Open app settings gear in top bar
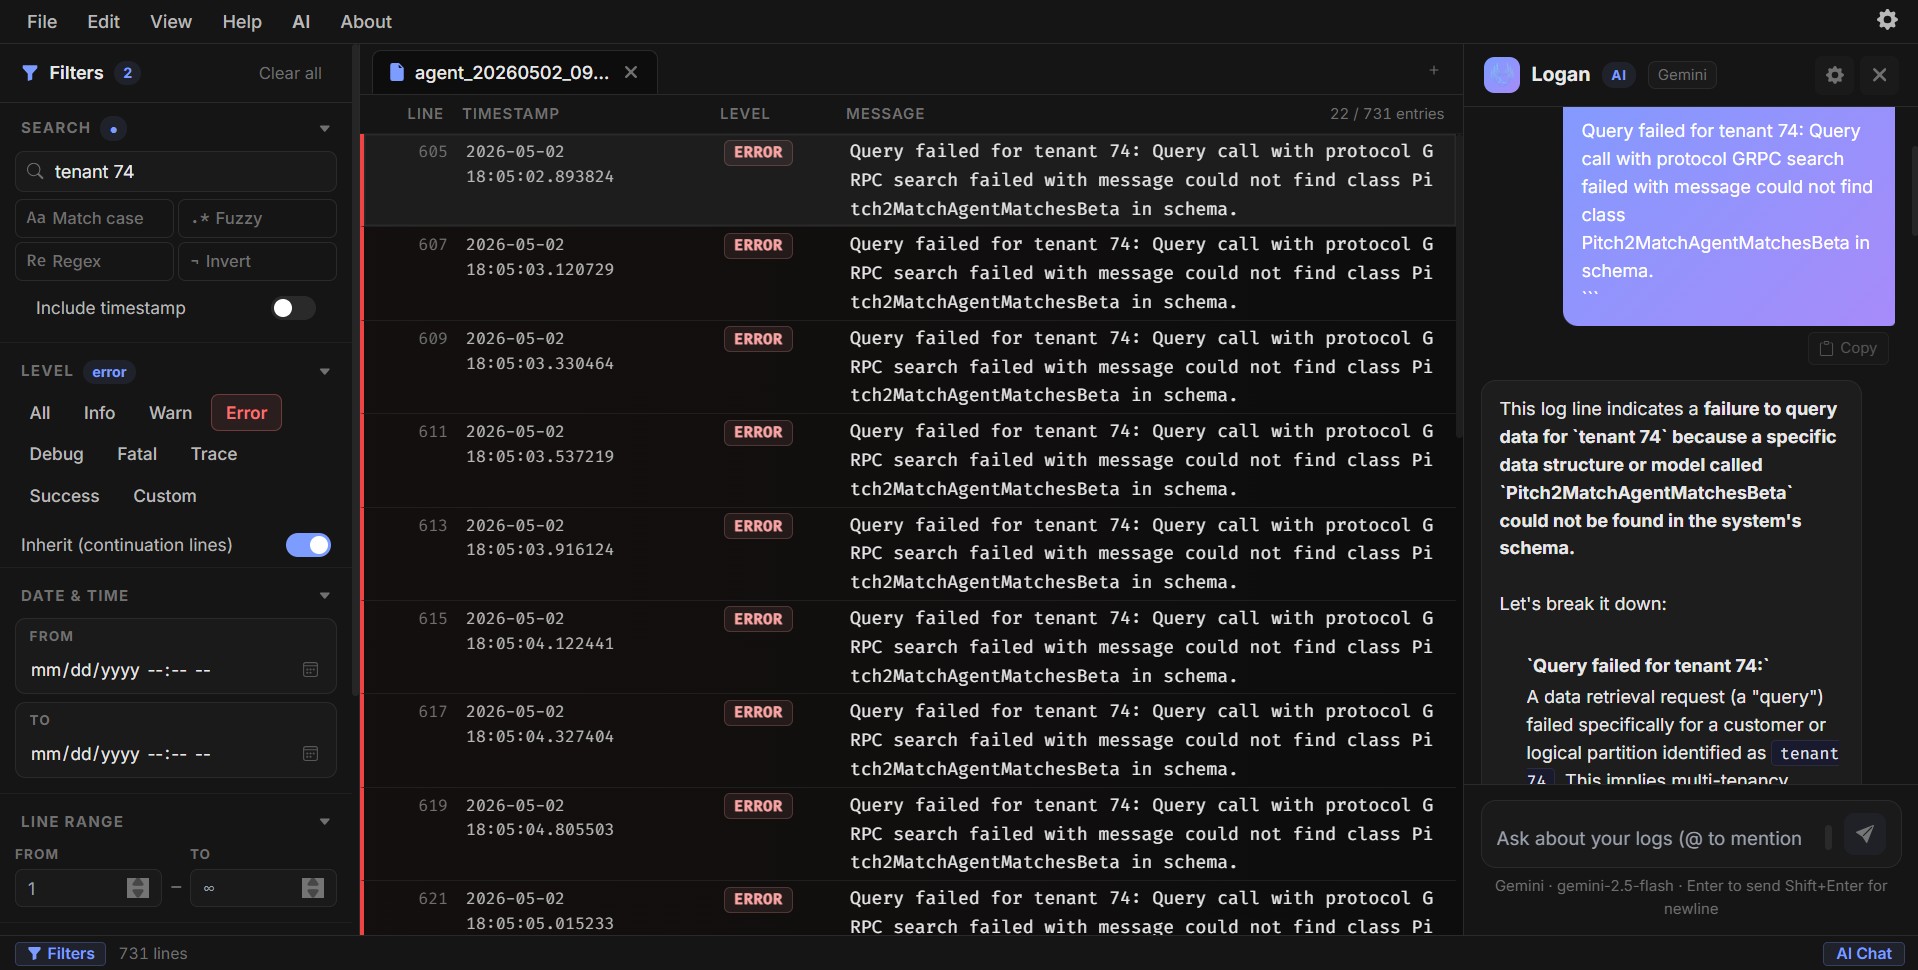Screen dimensions: 1918x970 pyautogui.click(x=1887, y=20)
